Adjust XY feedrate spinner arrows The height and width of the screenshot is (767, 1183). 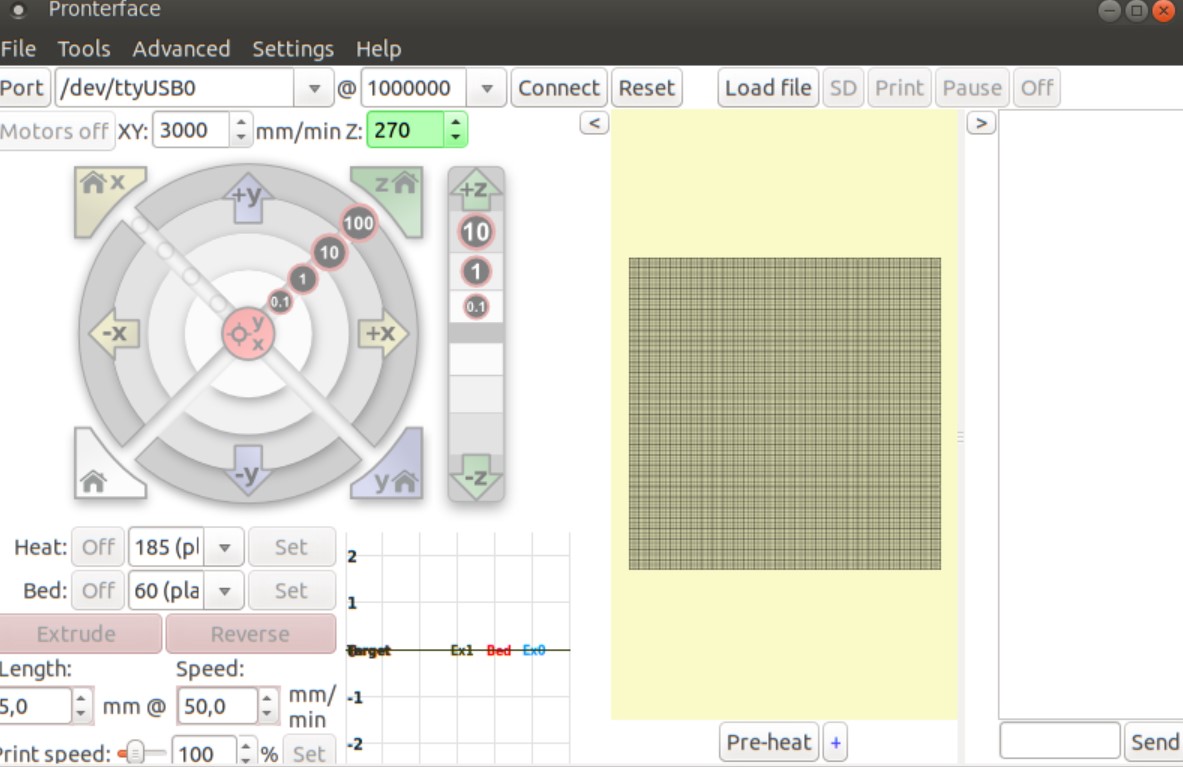(241, 130)
